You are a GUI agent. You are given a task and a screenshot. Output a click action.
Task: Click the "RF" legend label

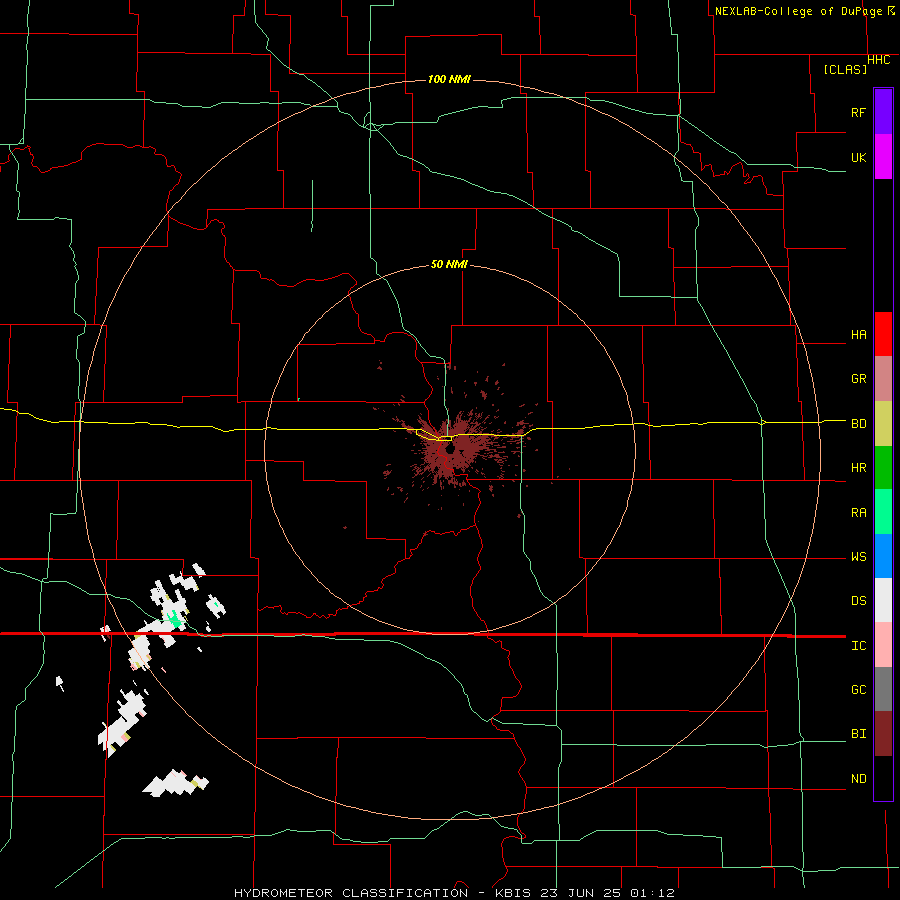pos(859,112)
